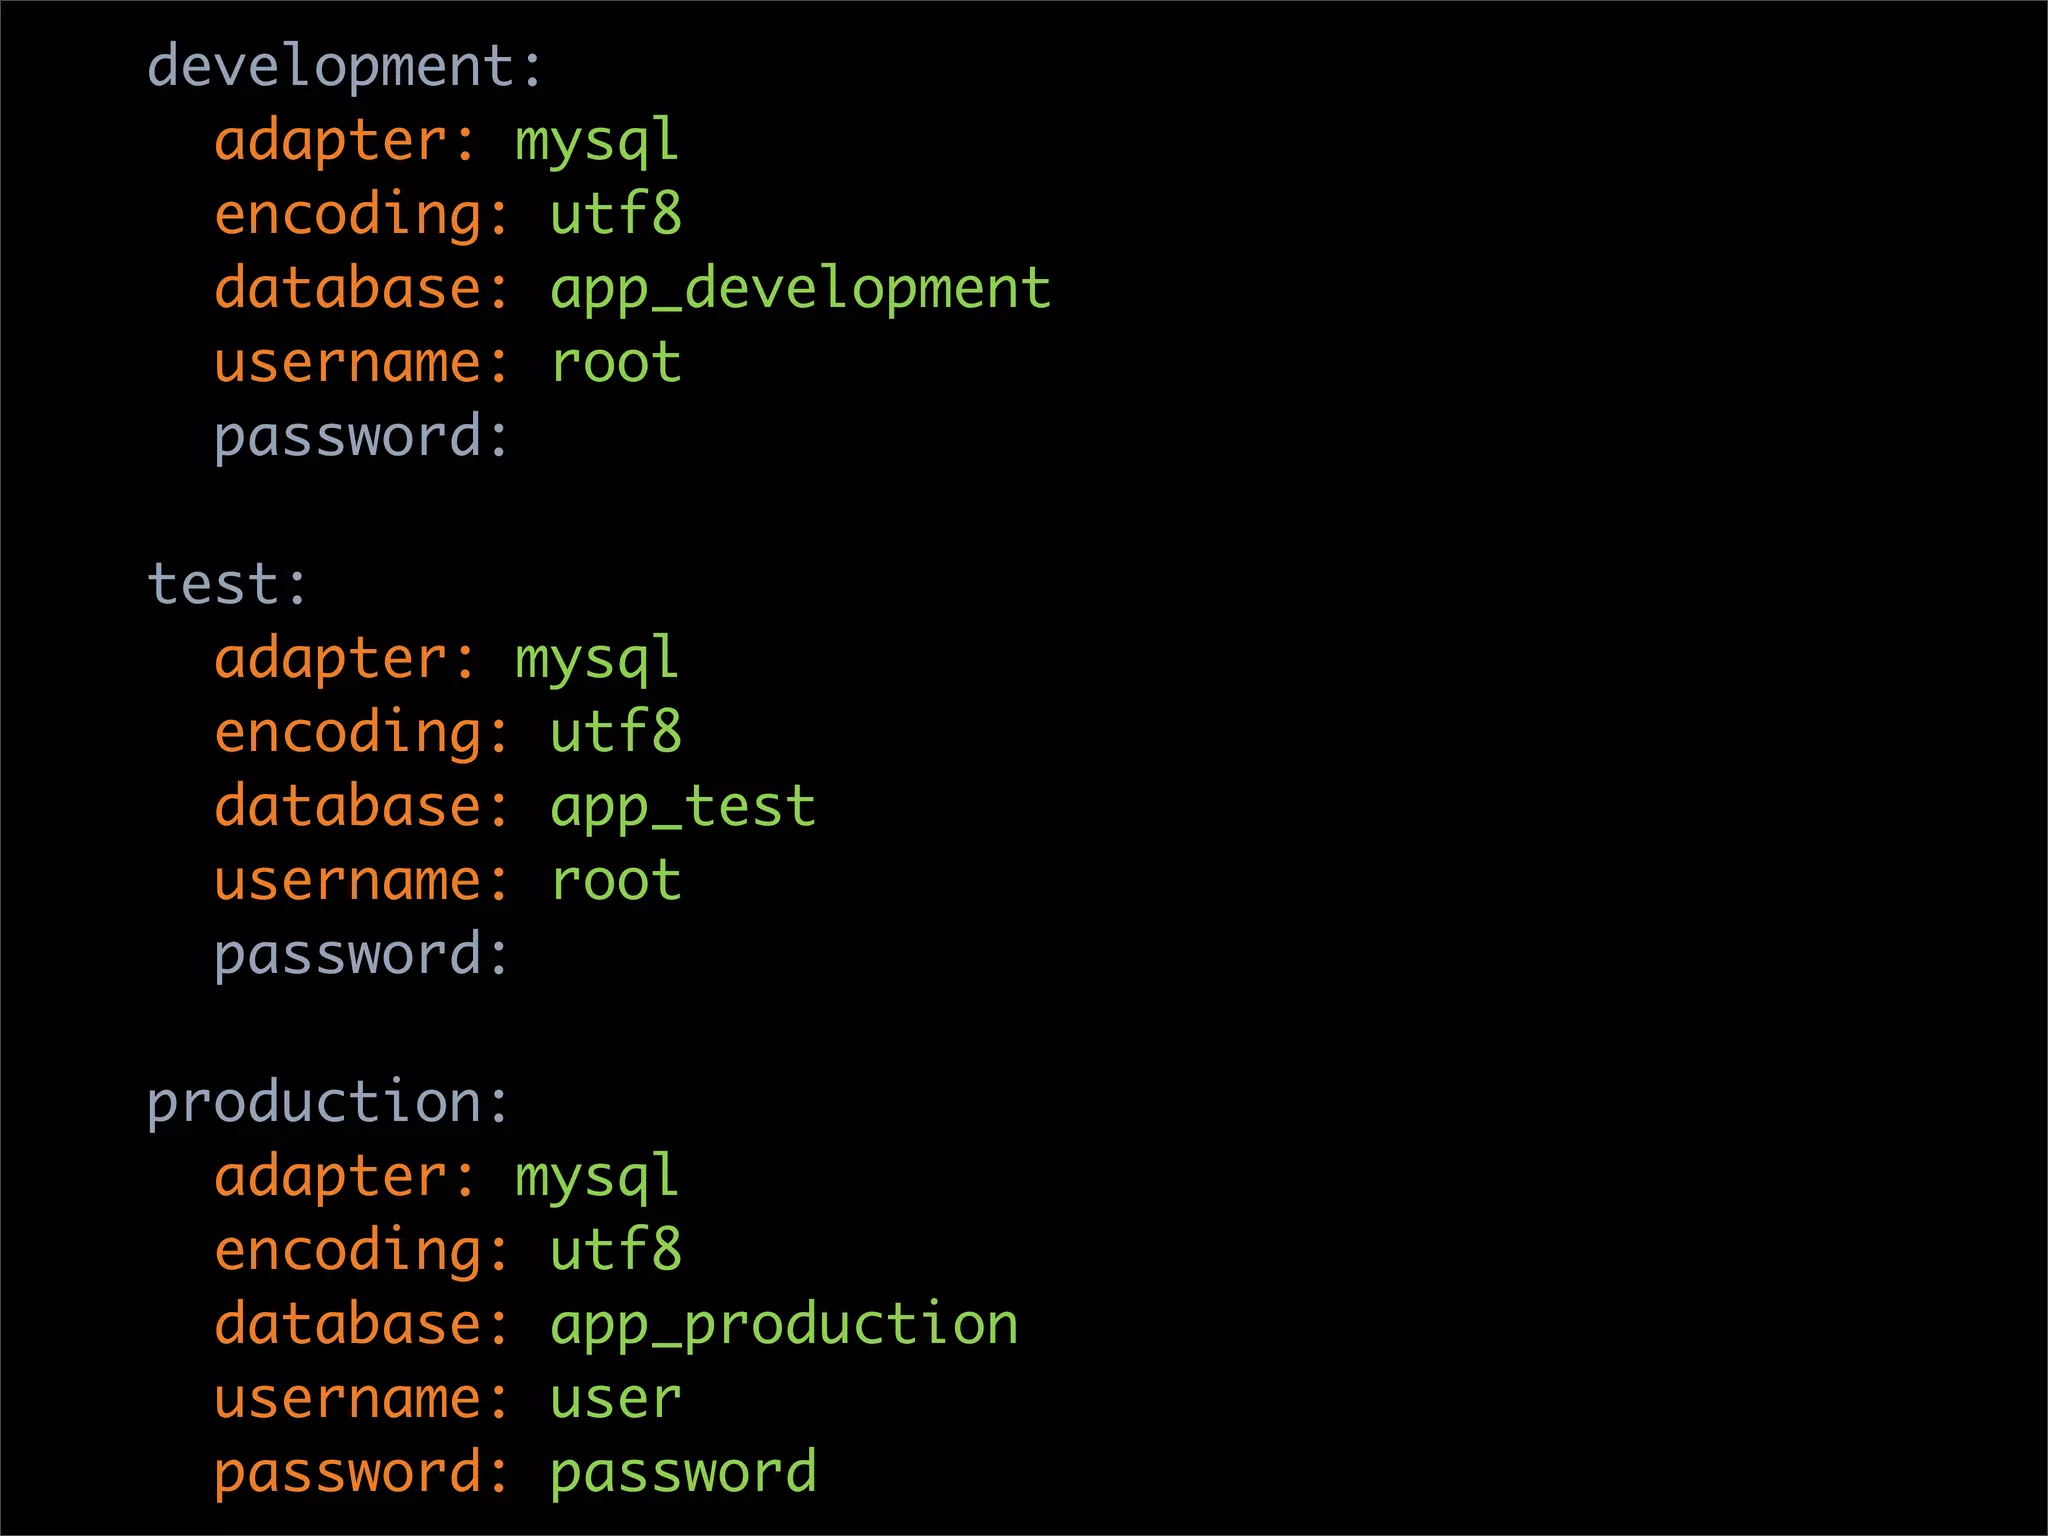The height and width of the screenshot is (1536, 2048).
Task: Click the empty "password:" key under development
Action: [x=362, y=438]
